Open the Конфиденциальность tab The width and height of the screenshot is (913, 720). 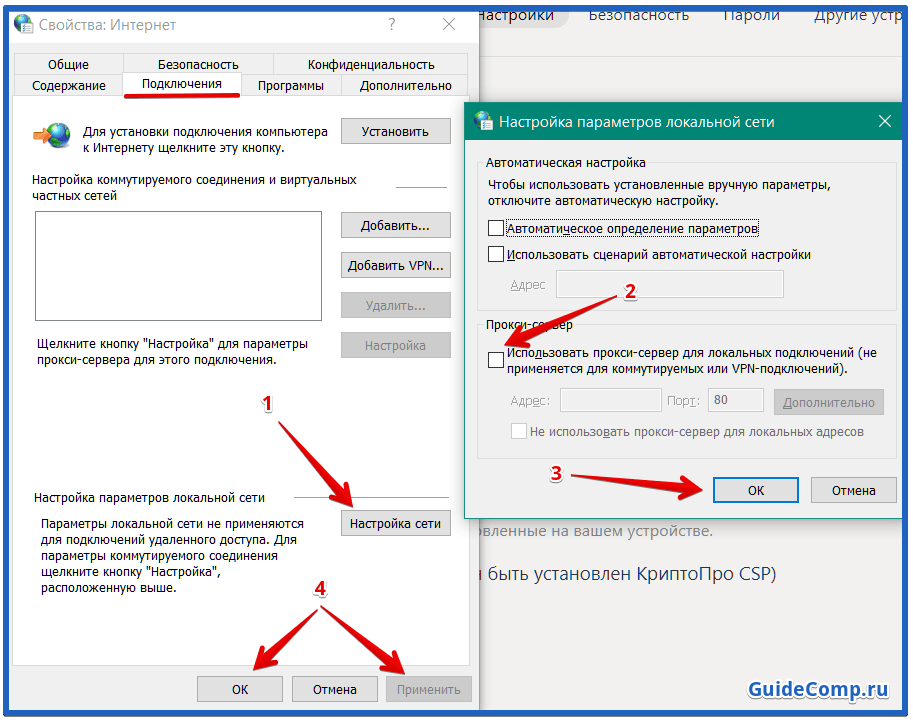[371, 65]
